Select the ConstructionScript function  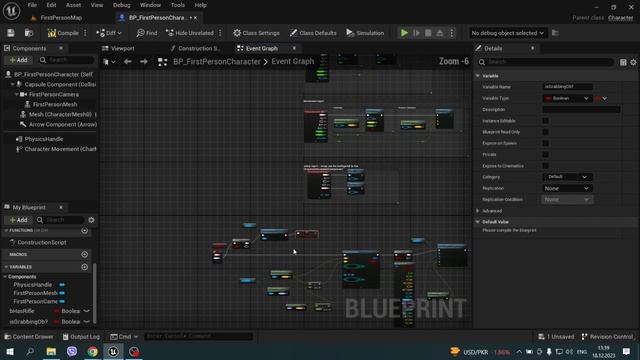[x=42, y=242]
